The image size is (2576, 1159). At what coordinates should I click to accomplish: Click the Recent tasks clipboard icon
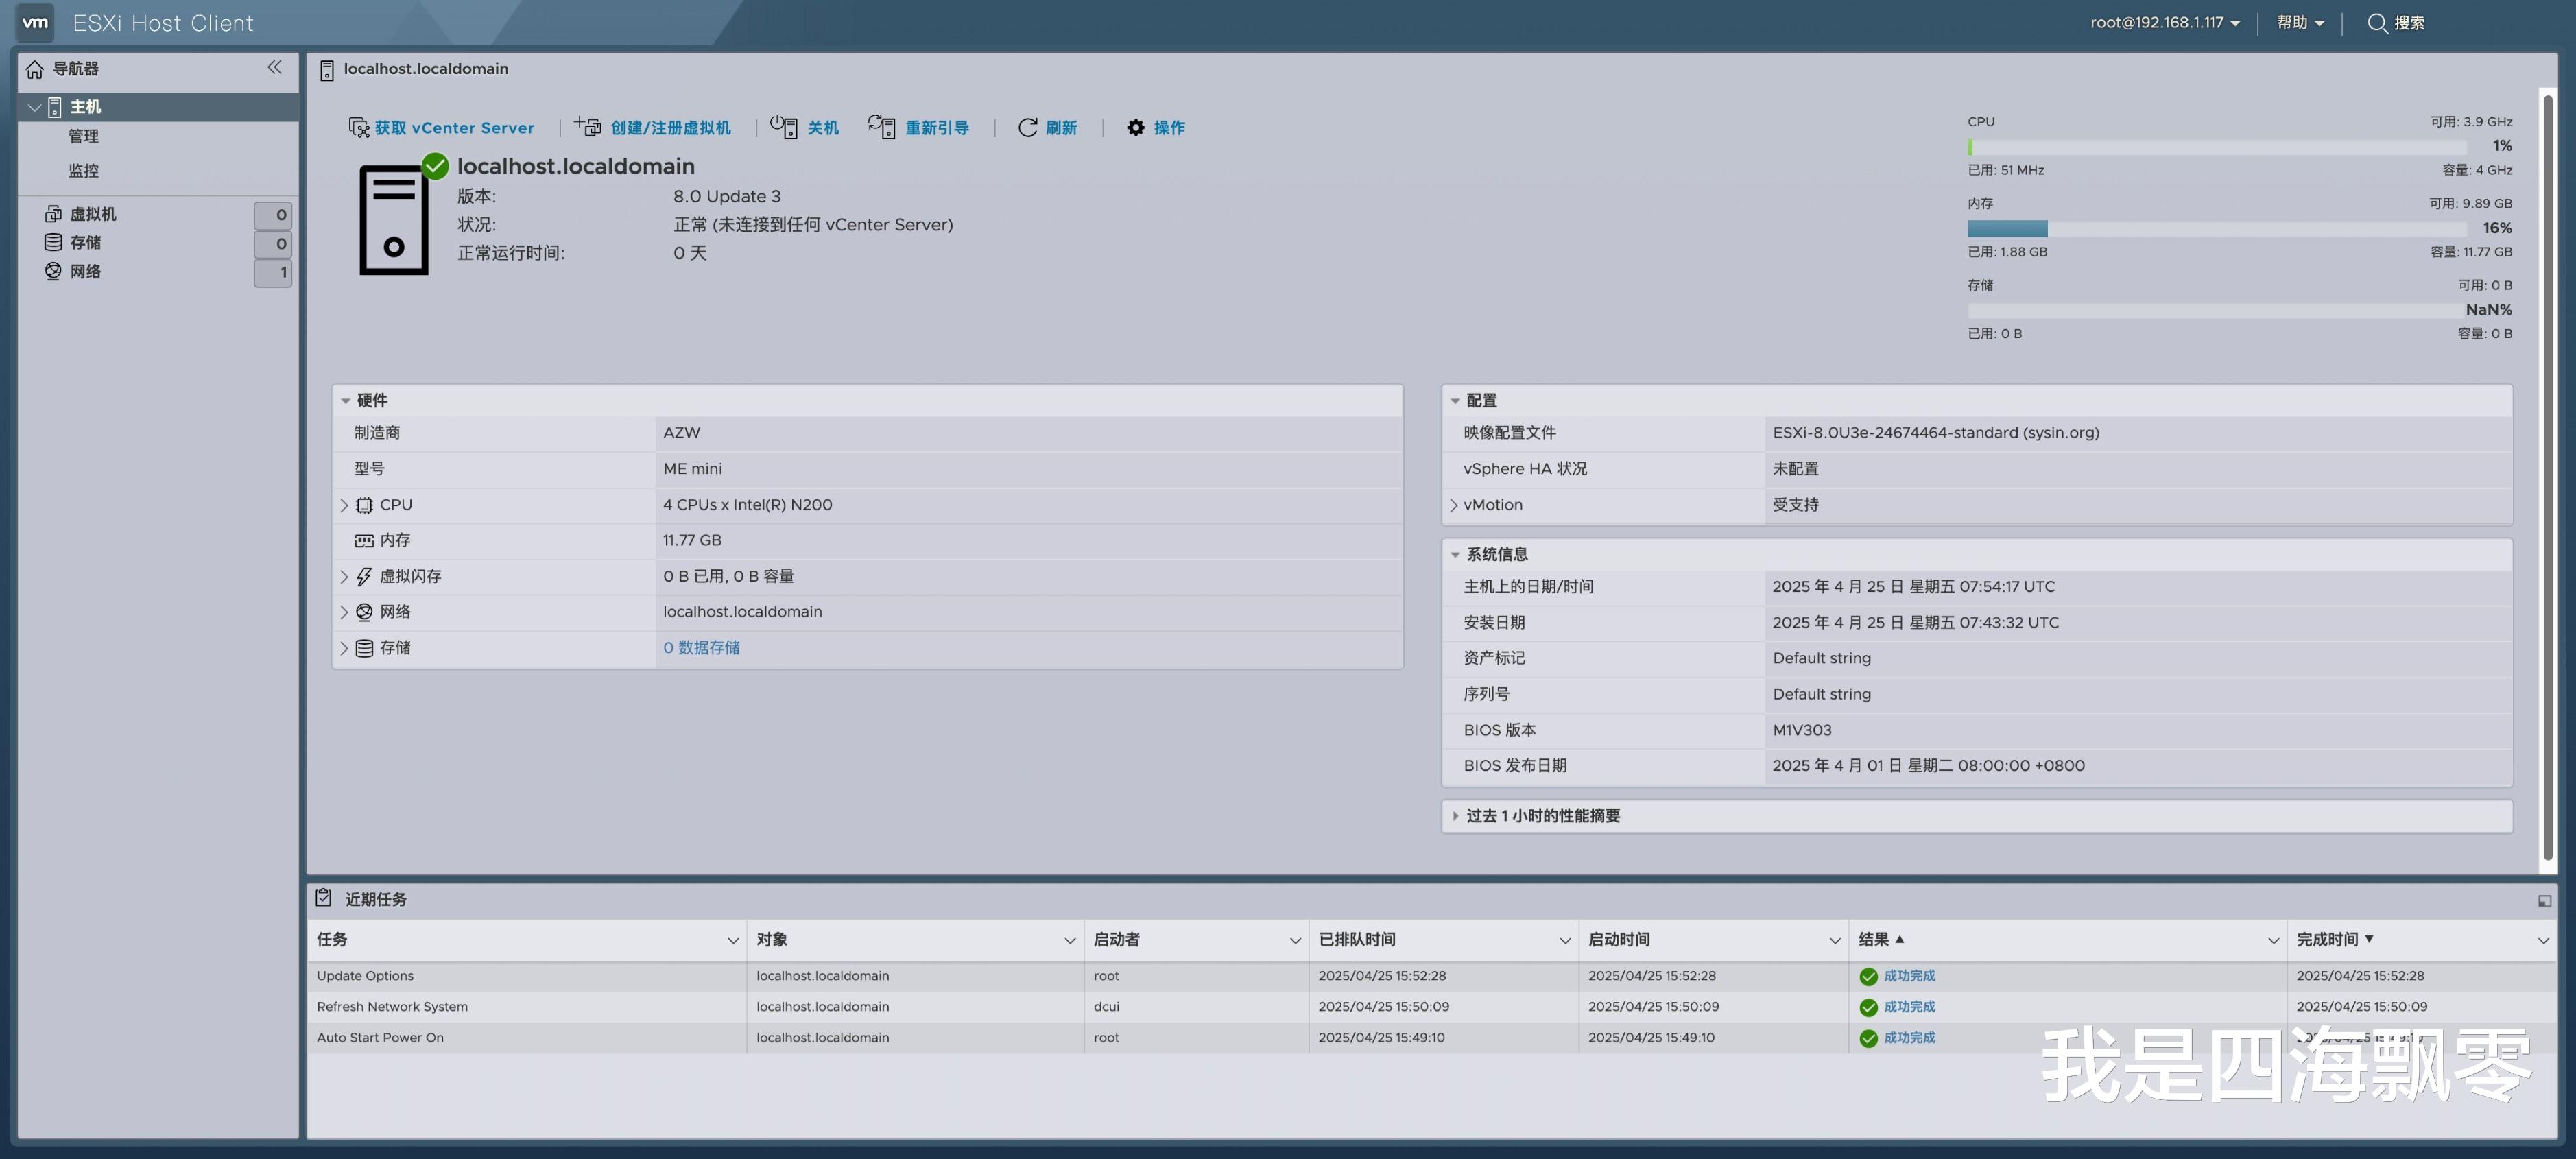click(323, 898)
